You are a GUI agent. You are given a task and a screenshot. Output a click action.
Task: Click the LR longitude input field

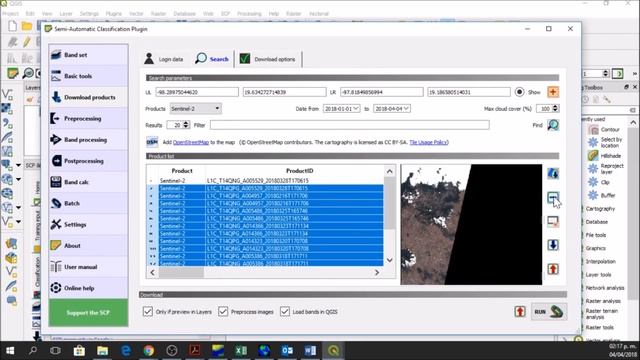coord(381,92)
